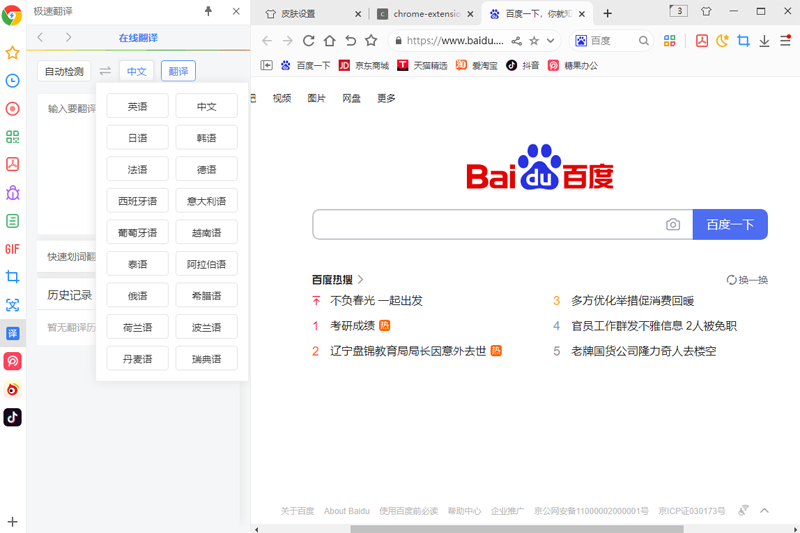
Task: Share the page URL from address bar
Action: pos(517,41)
